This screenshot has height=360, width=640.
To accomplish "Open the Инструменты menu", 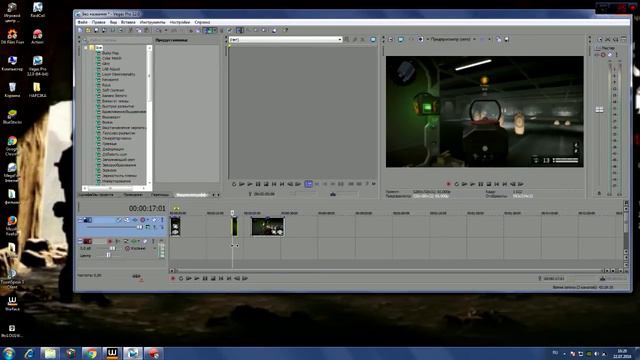I will (152, 22).
